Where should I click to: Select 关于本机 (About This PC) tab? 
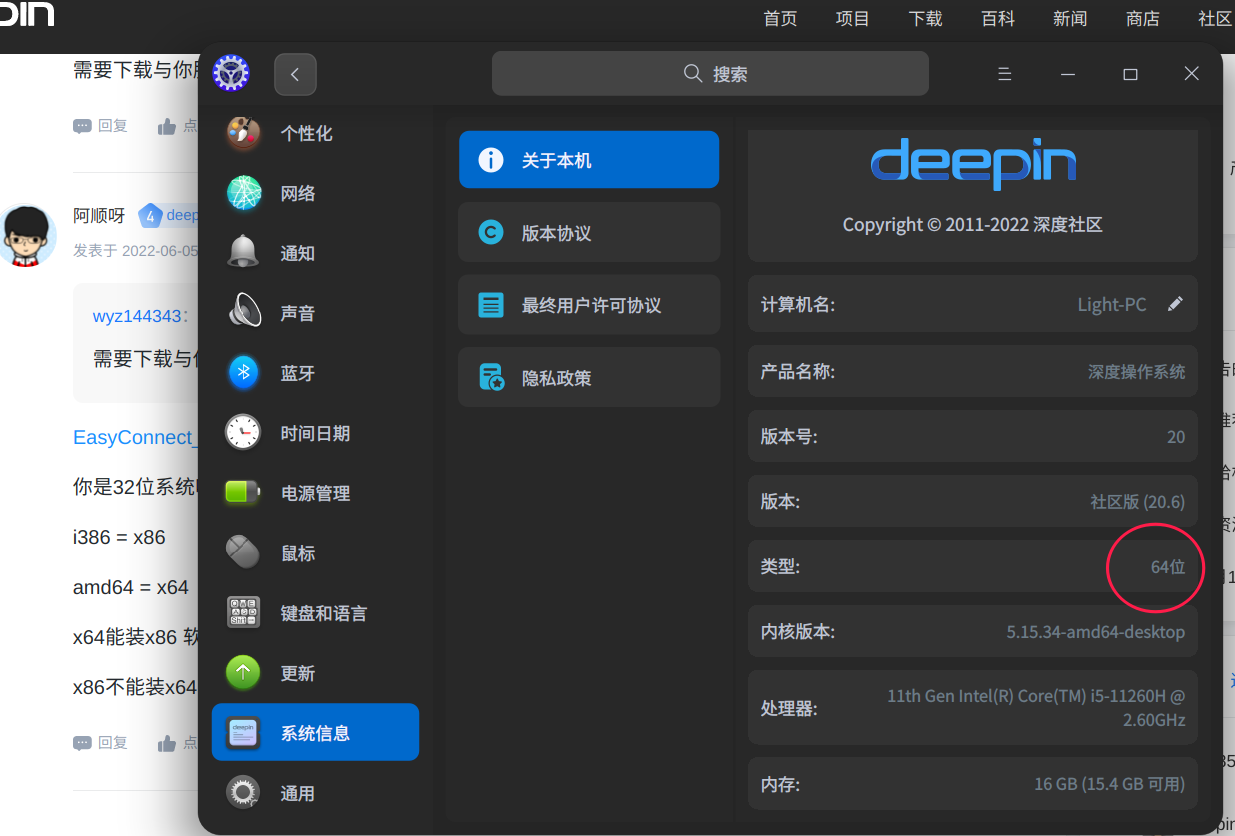tap(588, 159)
